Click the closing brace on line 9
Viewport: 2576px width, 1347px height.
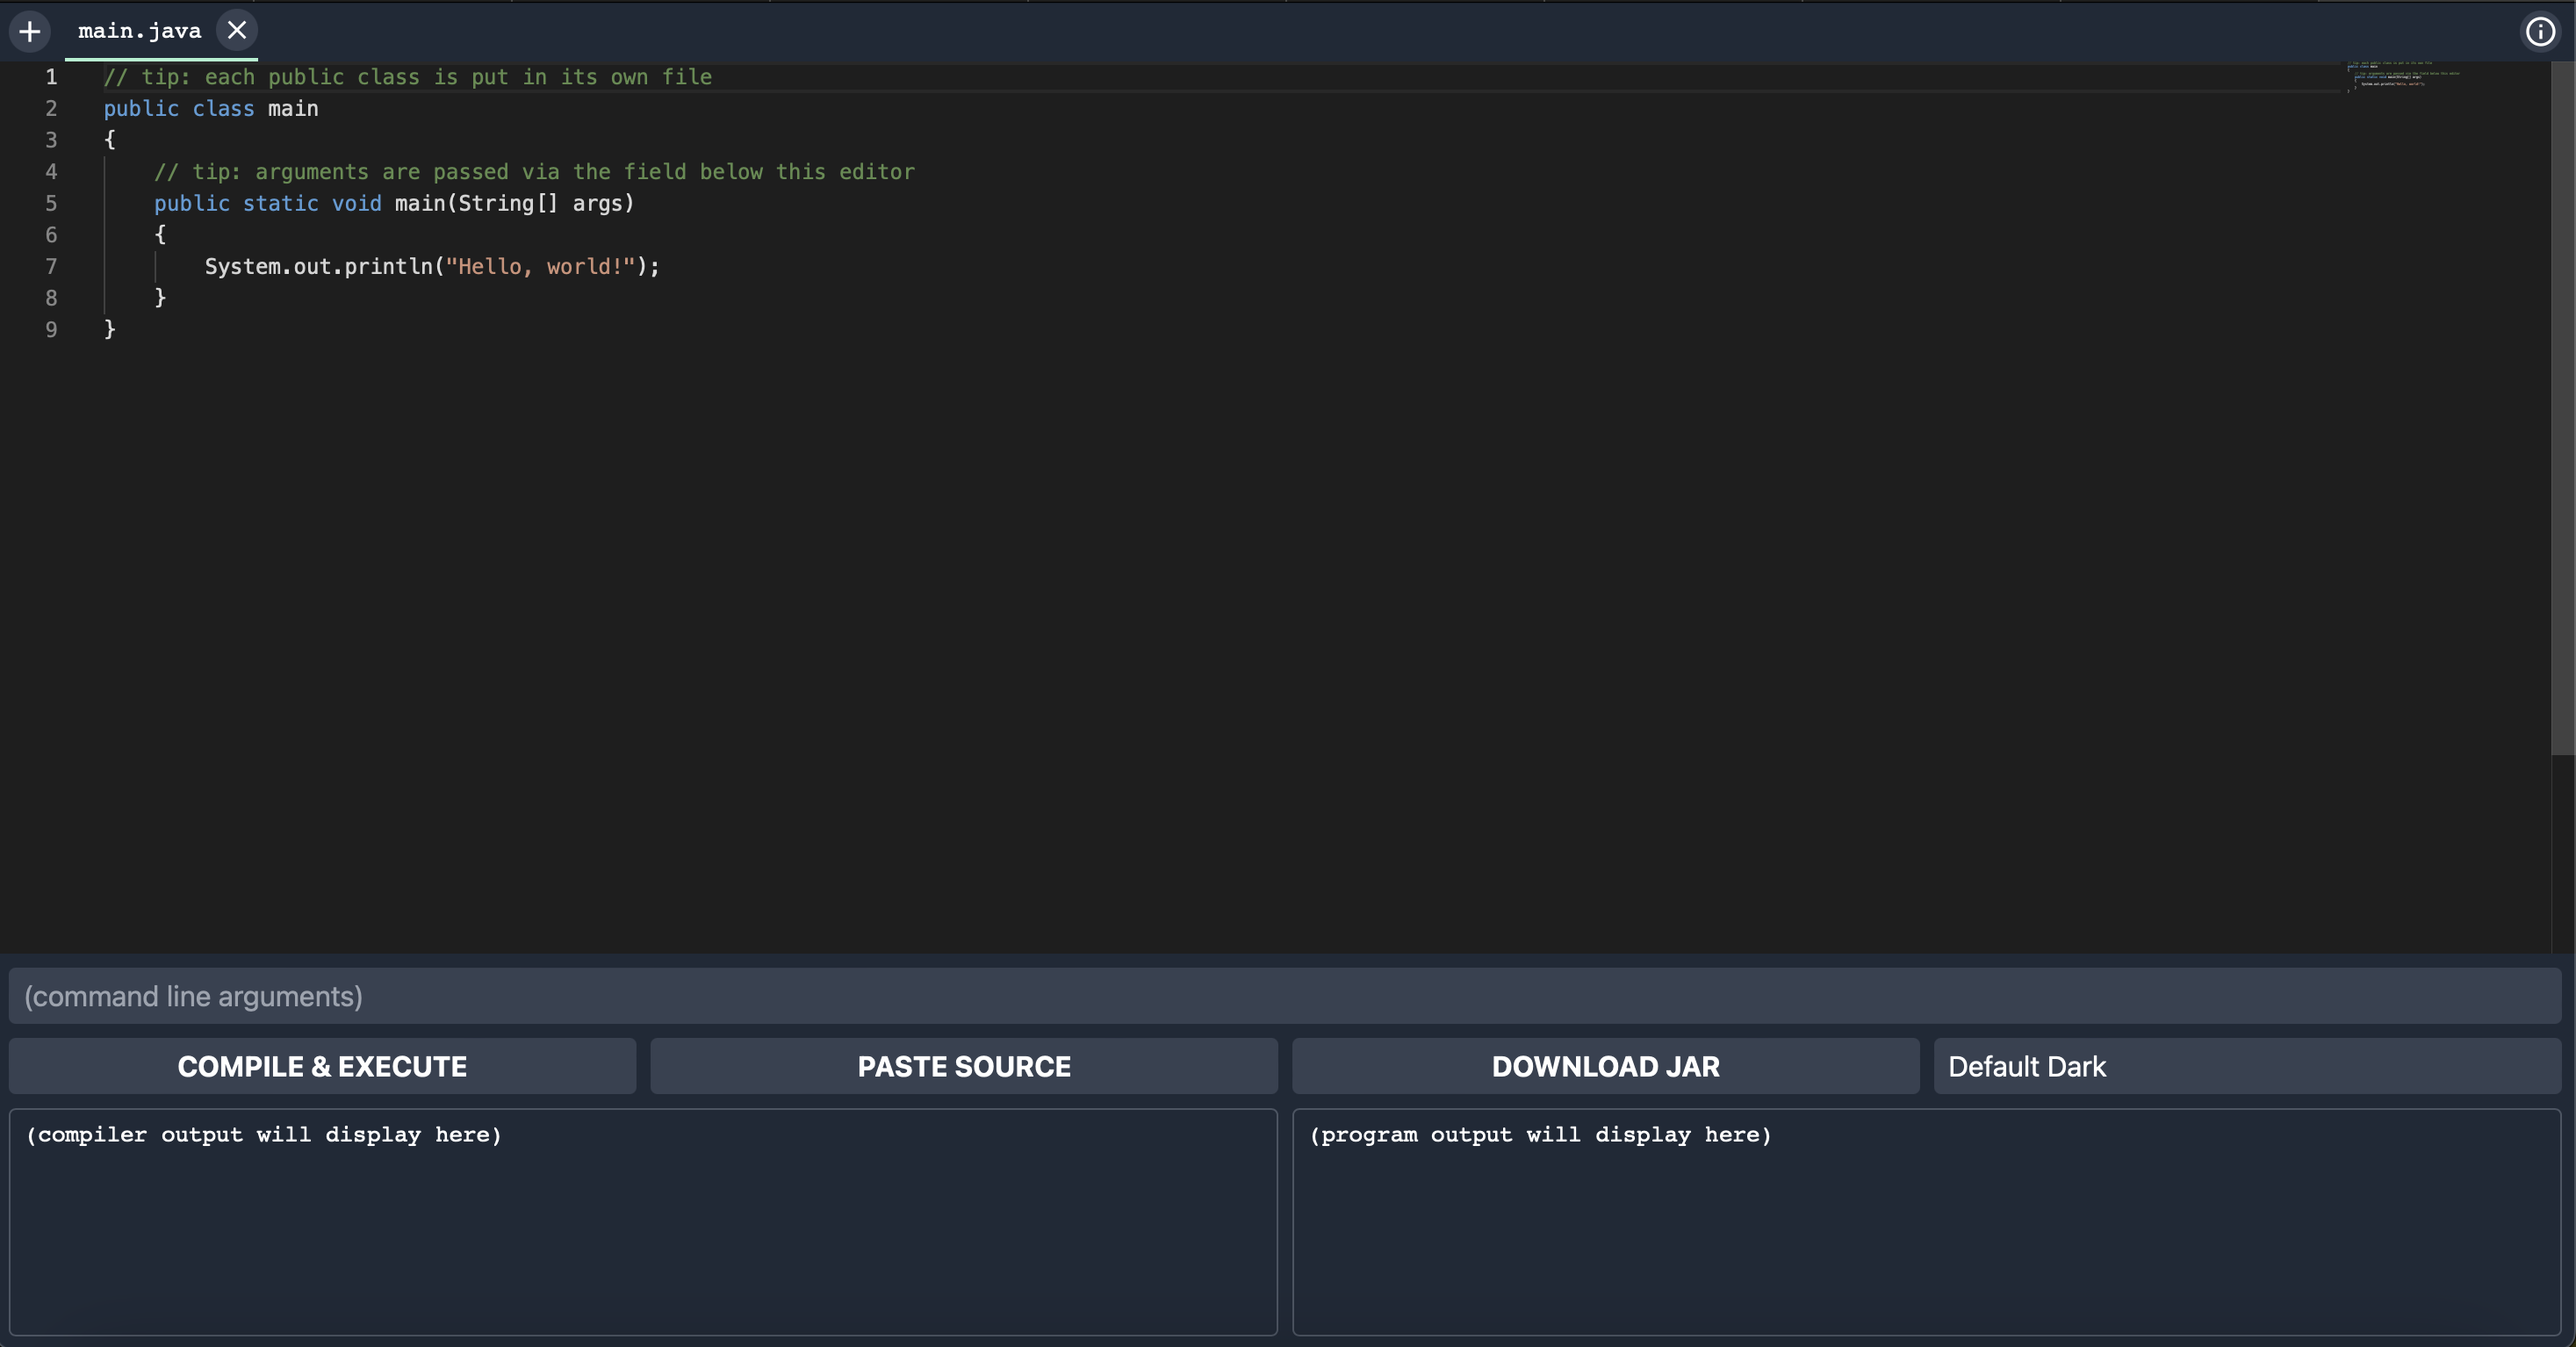tap(110, 329)
